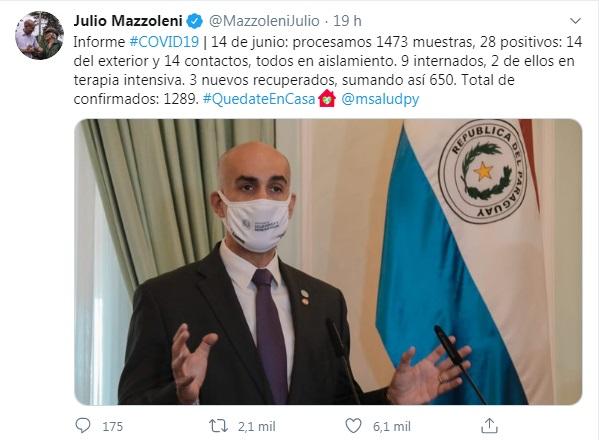Click the 6,1 mil likes count
The height and width of the screenshot is (440, 599).
[392, 426]
